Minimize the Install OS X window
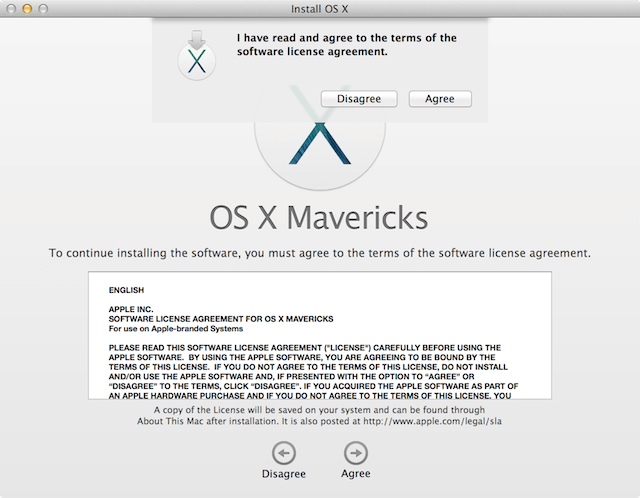Screen dimensions: 640x498 pos(27,9)
